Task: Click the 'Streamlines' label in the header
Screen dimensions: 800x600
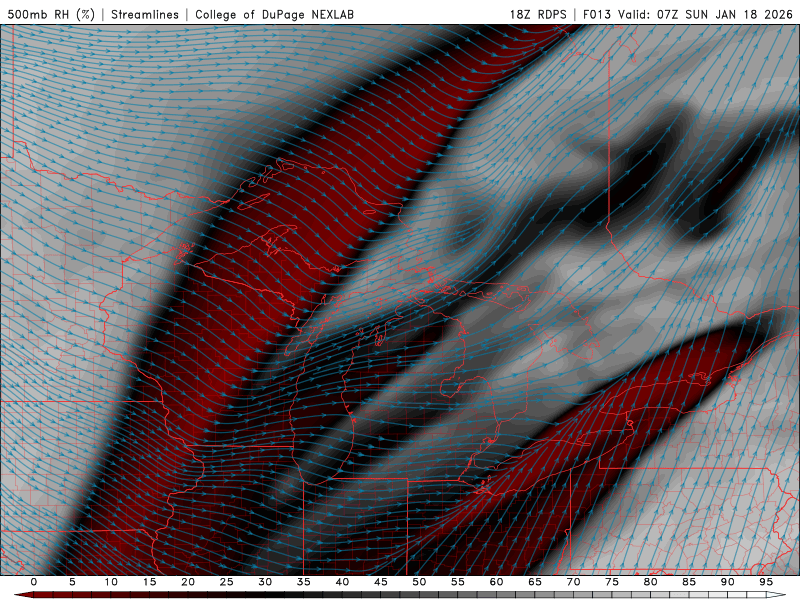Action: coord(145,14)
